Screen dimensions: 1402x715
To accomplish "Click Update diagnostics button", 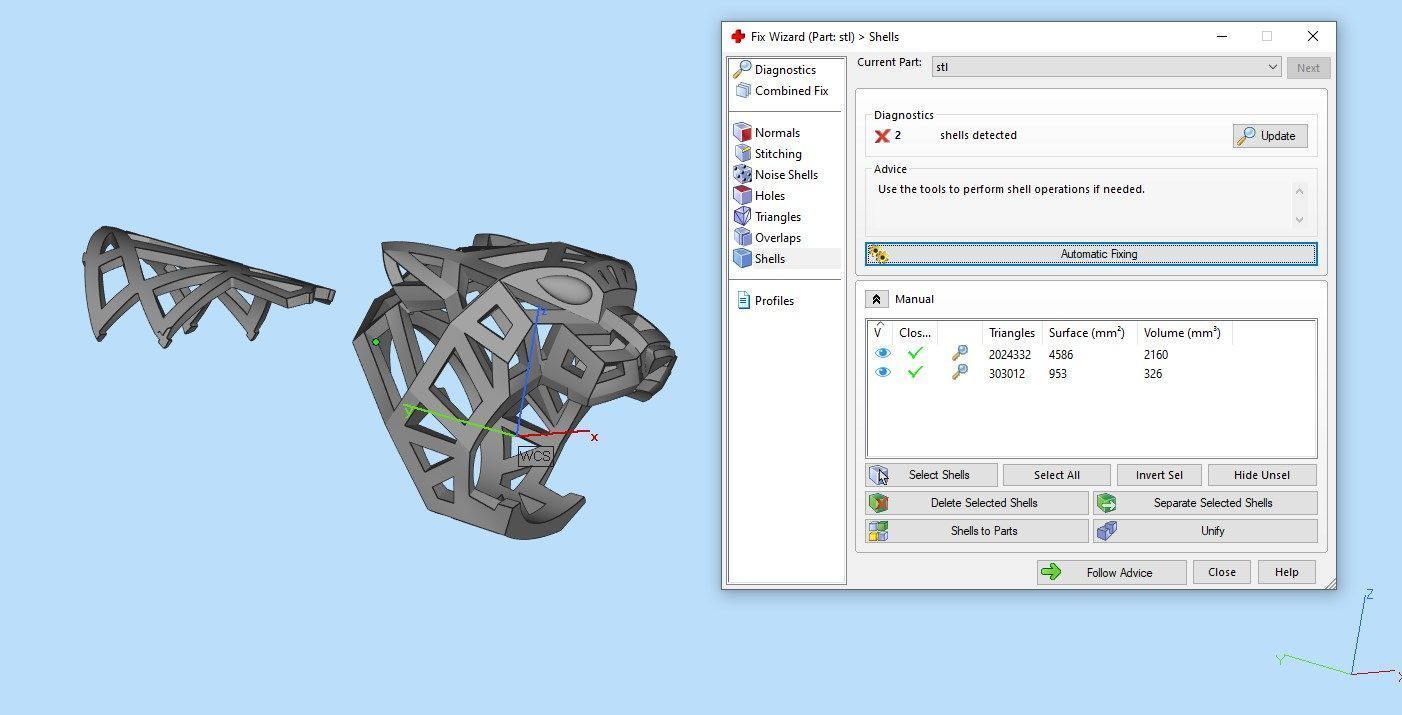I will click(x=1270, y=136).
